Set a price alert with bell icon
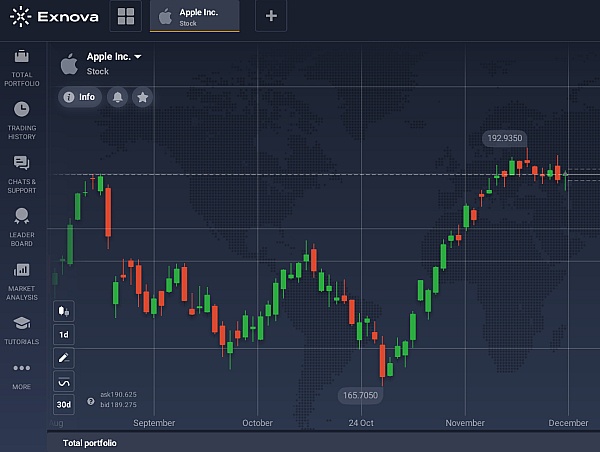600x452 pixels. click(117, 97)
